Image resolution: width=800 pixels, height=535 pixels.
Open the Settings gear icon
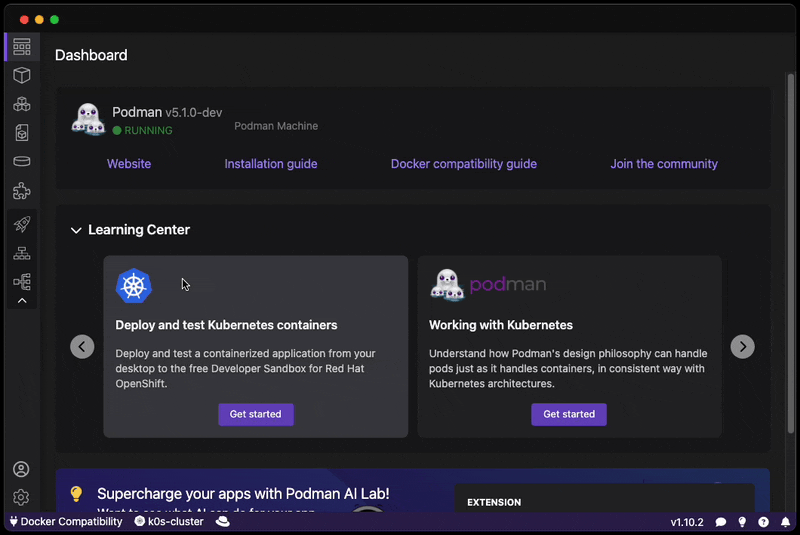(x=21, y=497)
